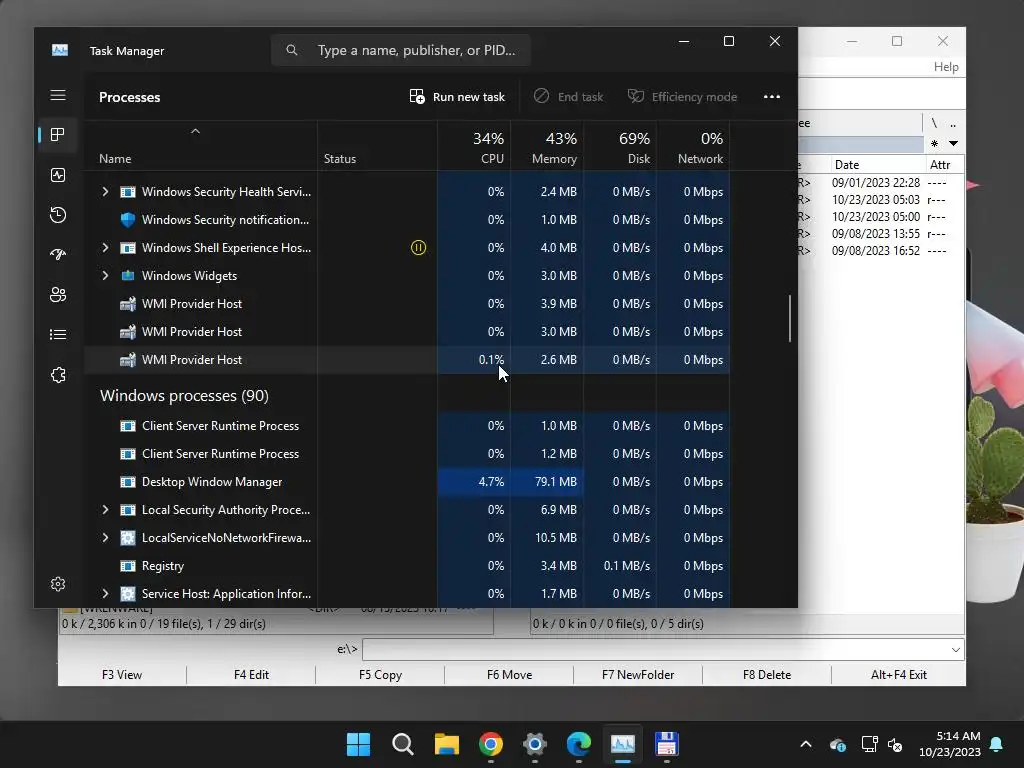The image size is (1024, 768).
Task: Expand Local Security Authority Process
Action: pos(105,509)
